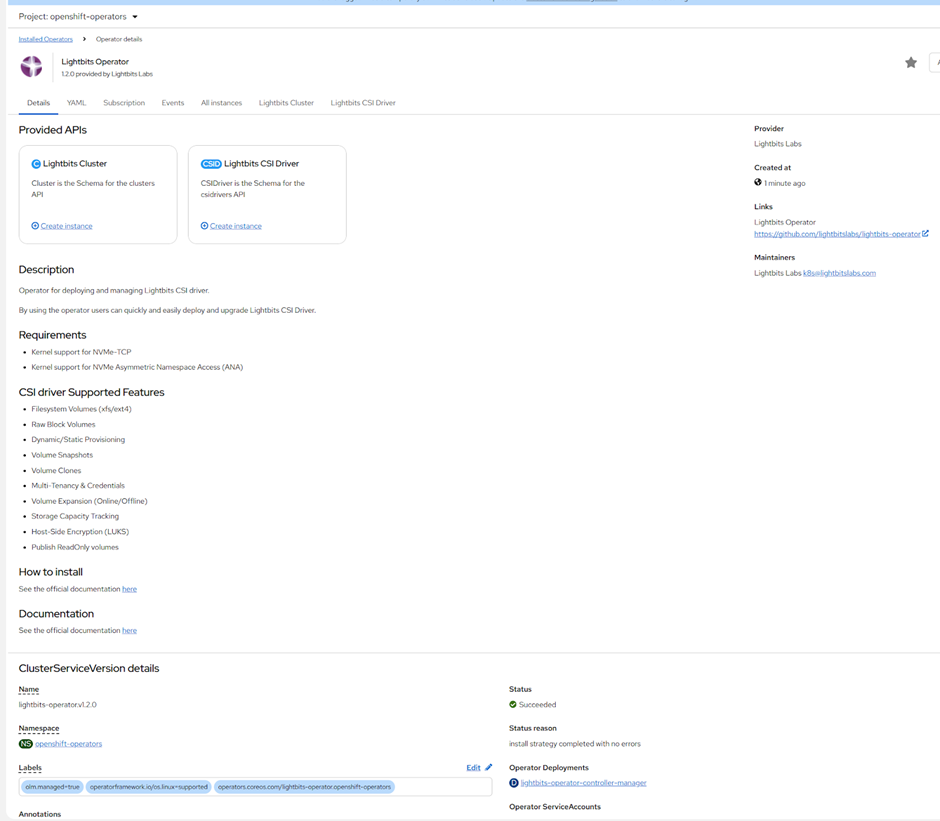This screenshot has width=940, height=821.
Task: Click the Lightbits Cluster 'C' badge icon
Action: point(36,164)
